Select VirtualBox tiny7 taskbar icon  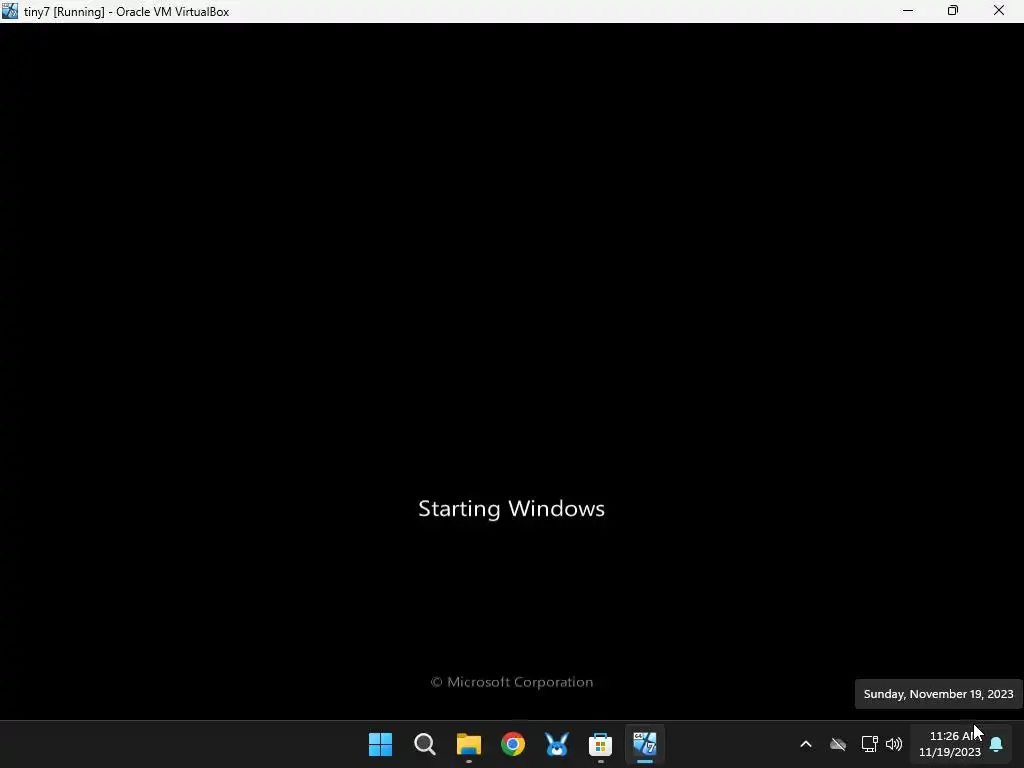pos(645,744)
